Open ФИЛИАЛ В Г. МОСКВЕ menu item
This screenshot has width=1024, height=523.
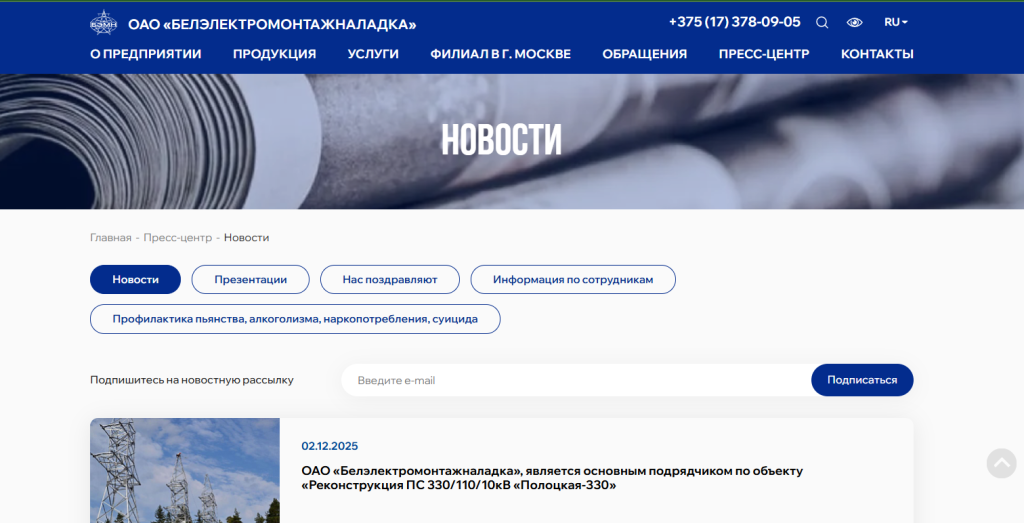[500, 54]
